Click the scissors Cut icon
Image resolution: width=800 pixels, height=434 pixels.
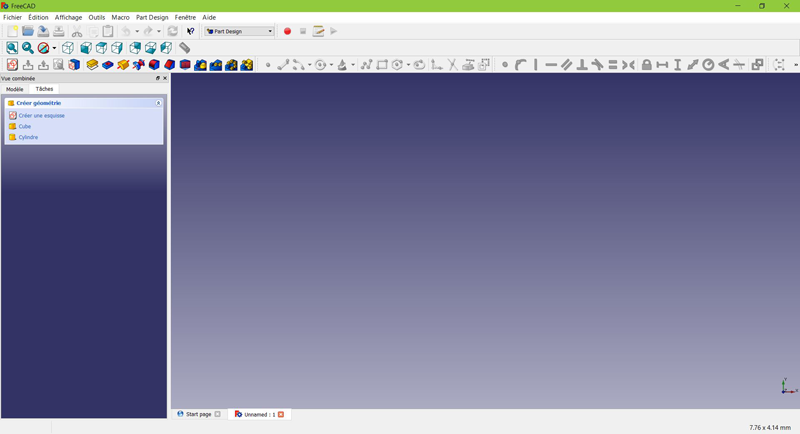point(77,31)
